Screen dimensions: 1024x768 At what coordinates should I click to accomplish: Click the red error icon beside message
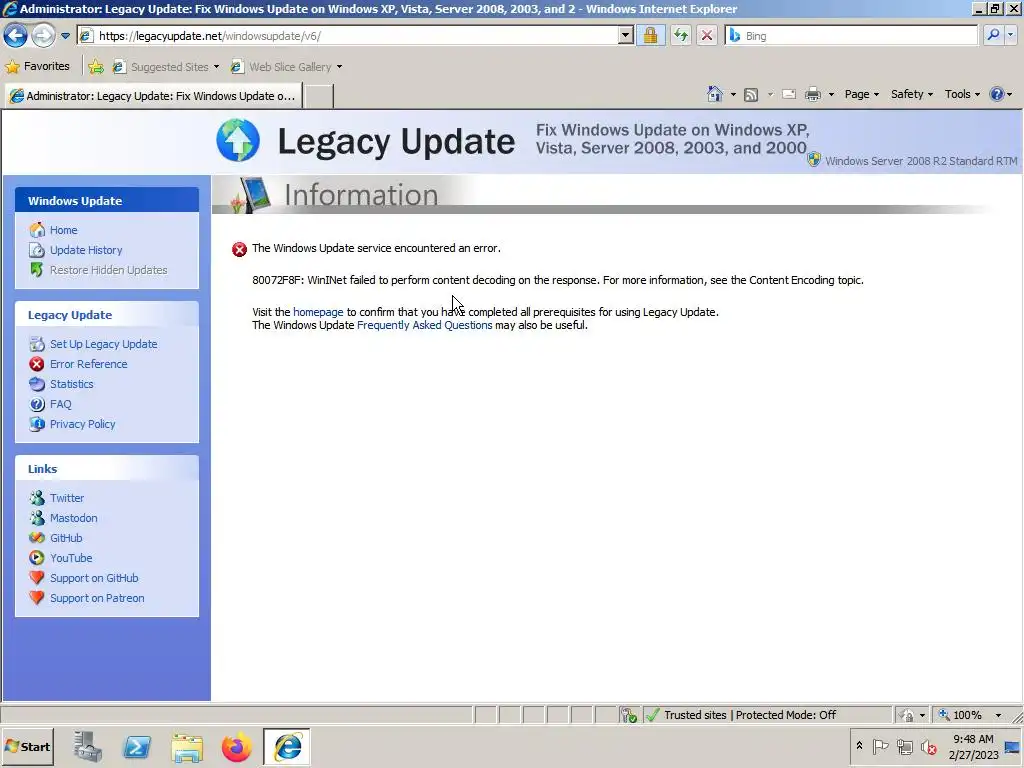coord(240,249)
